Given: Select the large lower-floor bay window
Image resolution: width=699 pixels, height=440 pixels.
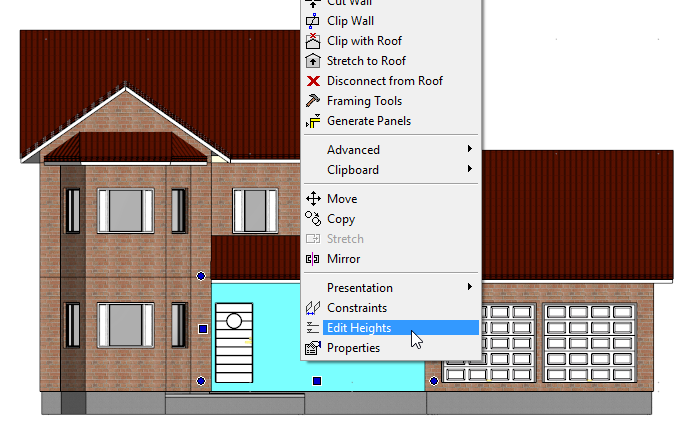Looking at the screenshot, I should [126, 325].
